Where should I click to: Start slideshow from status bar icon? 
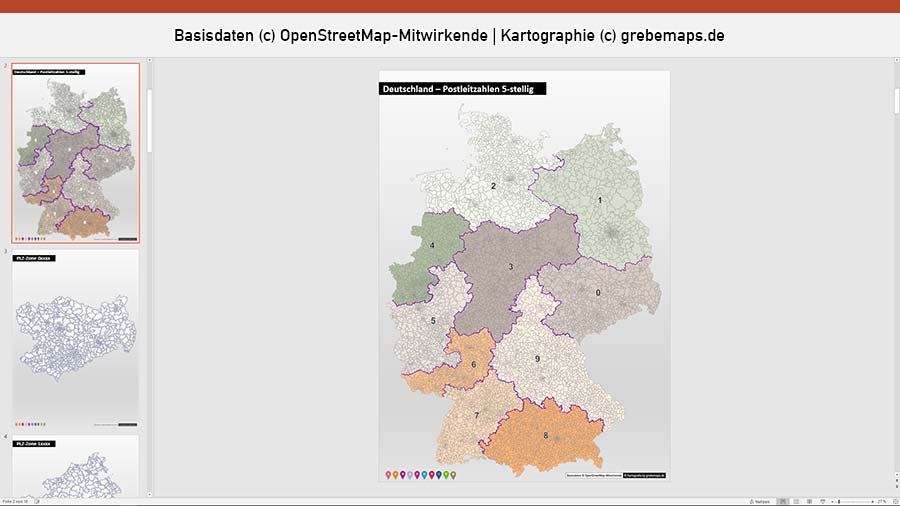pyautogui.click(x=823, y=501)
